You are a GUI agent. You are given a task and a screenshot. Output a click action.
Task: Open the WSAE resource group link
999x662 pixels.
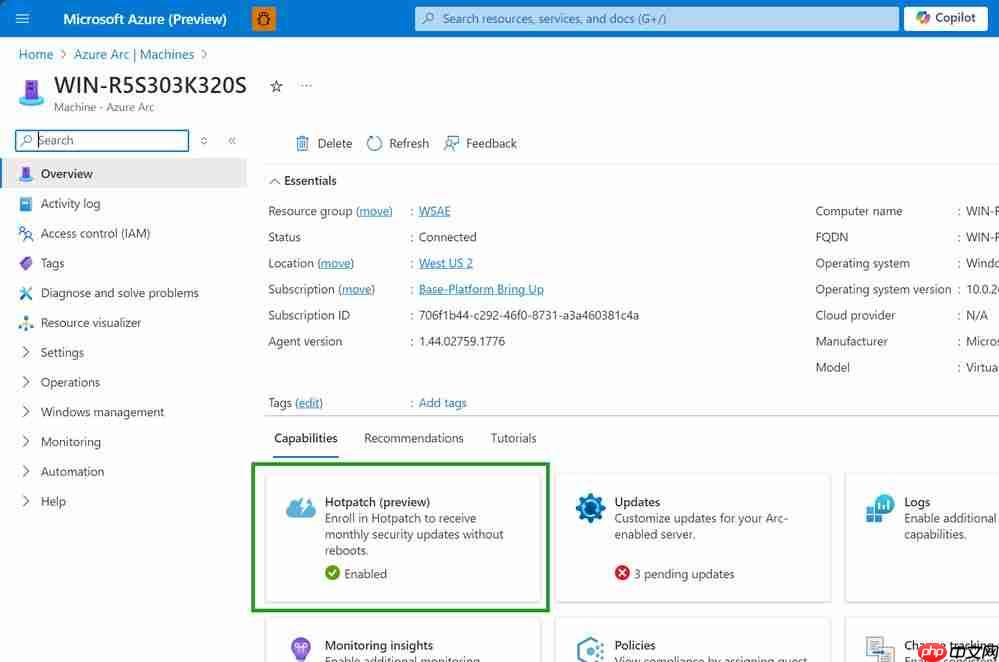click(434, 211)
